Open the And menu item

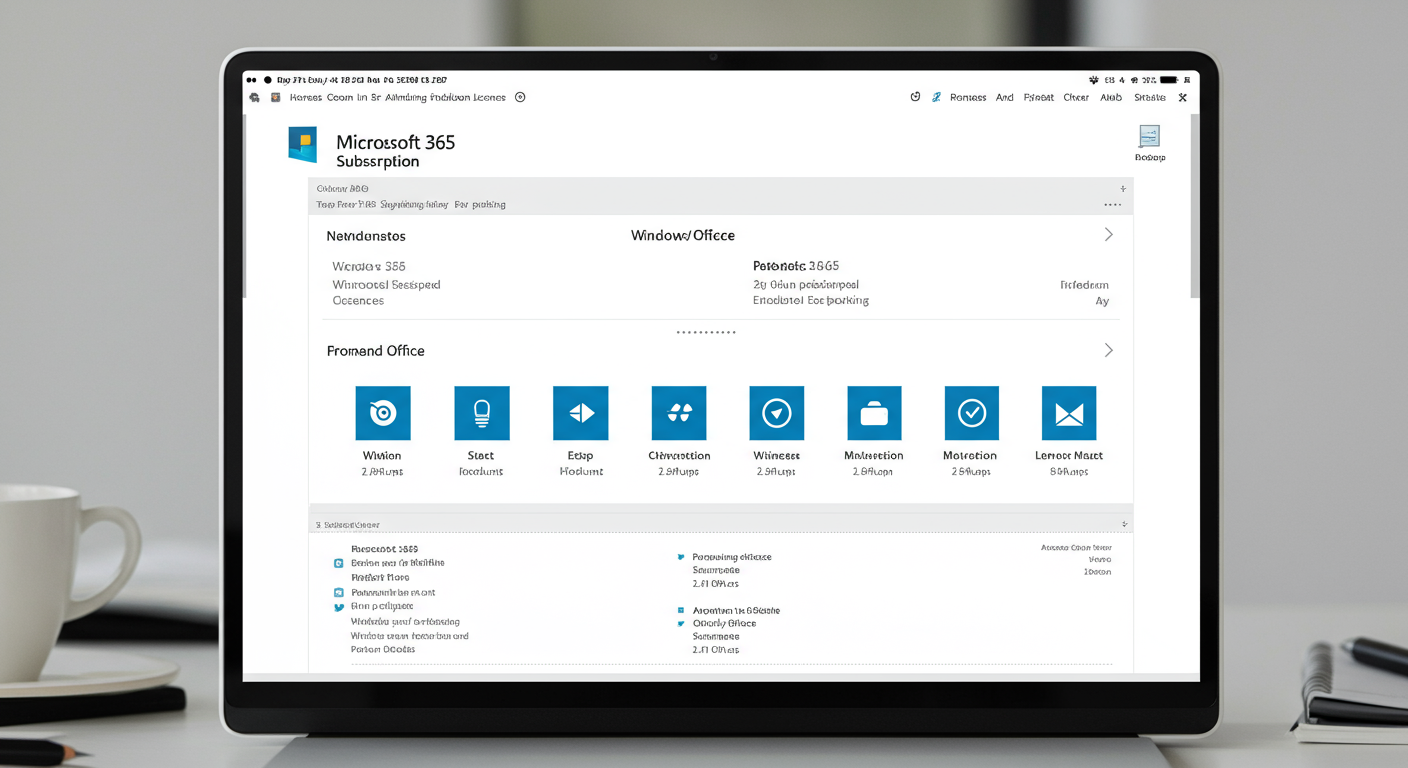click(1005, 98)
